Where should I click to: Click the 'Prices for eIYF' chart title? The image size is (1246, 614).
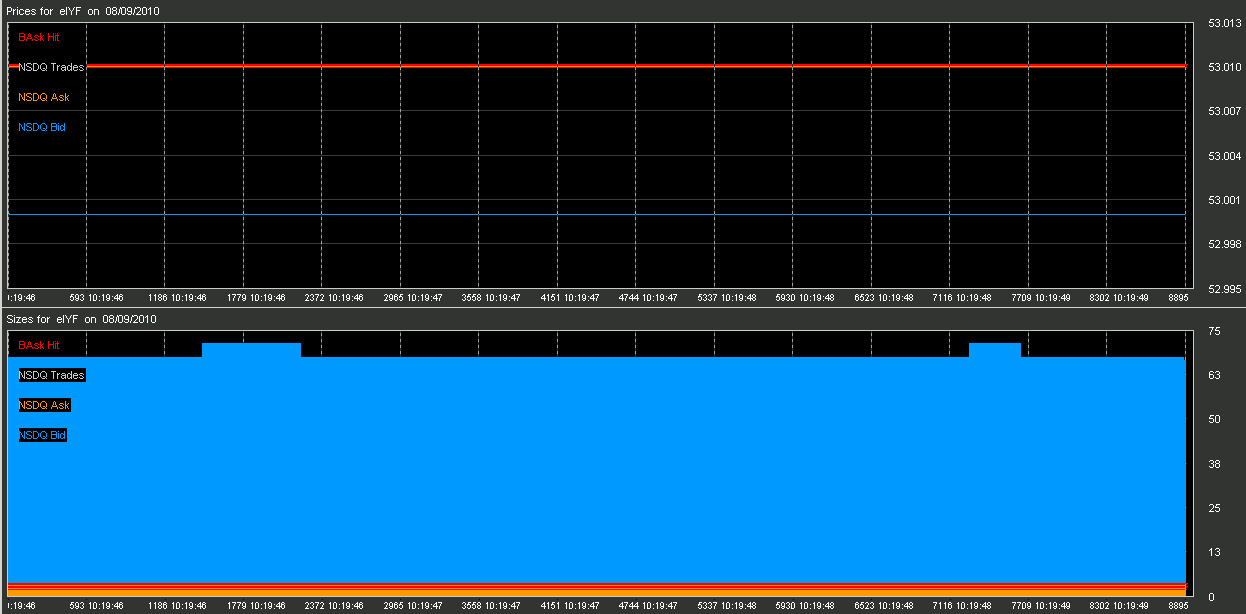point(82,10)
